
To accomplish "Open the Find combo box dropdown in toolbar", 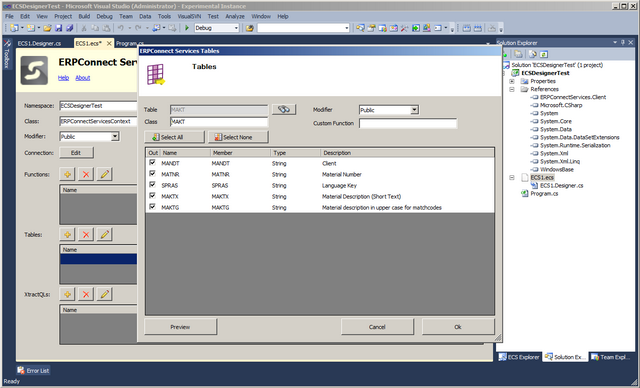I will pyautogui.click(x=347, y=28).
